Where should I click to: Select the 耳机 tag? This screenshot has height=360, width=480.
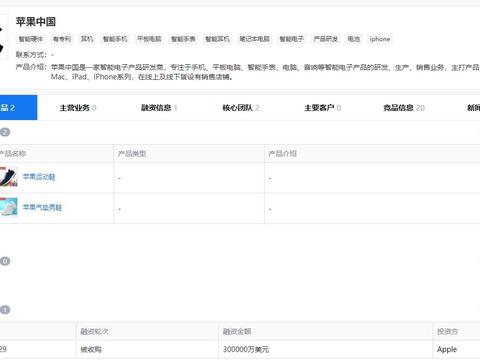[x=87, y=39]
